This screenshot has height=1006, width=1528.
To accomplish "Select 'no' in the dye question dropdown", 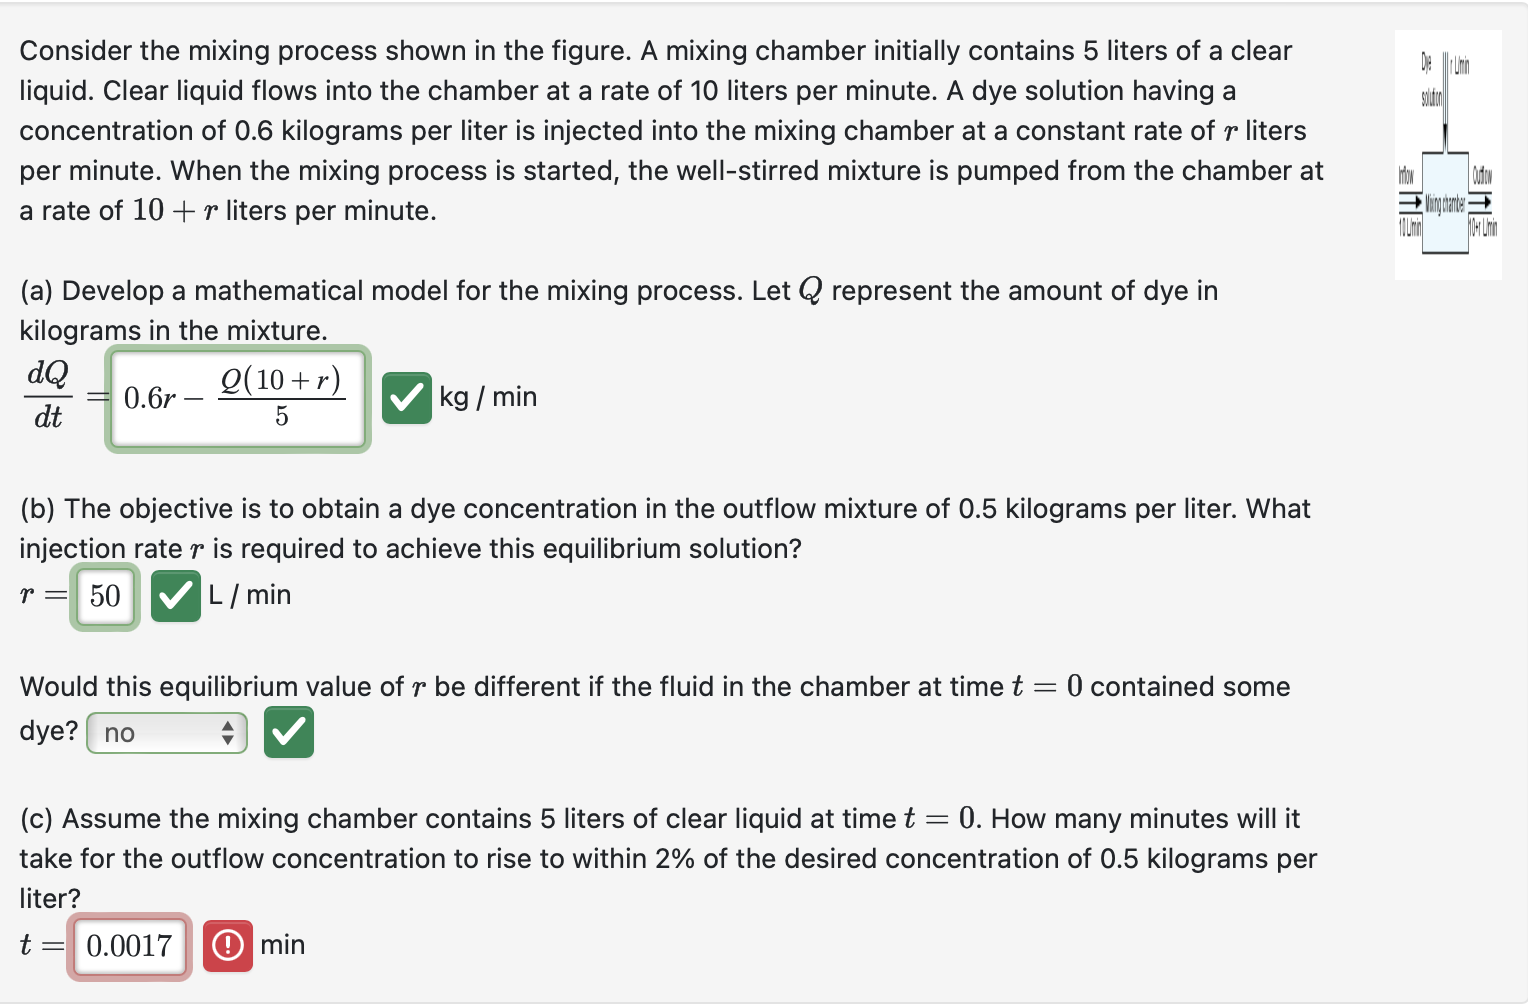I will (150, 732).
